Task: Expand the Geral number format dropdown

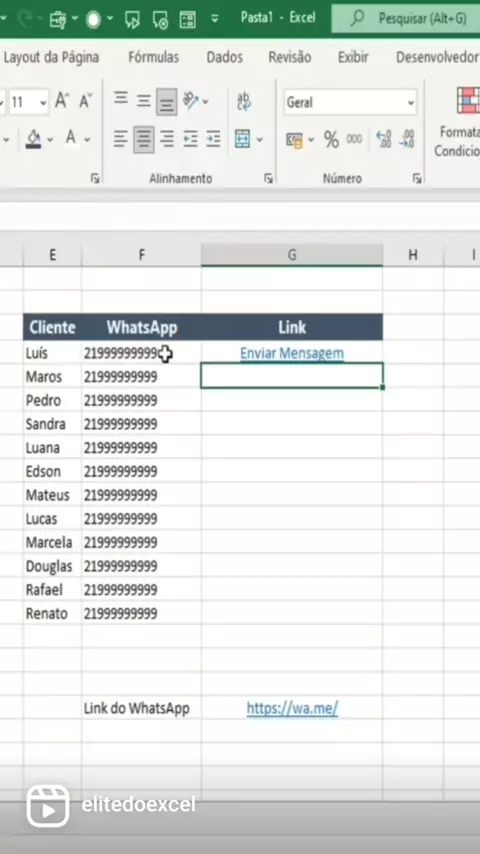Action: (411, 102)
